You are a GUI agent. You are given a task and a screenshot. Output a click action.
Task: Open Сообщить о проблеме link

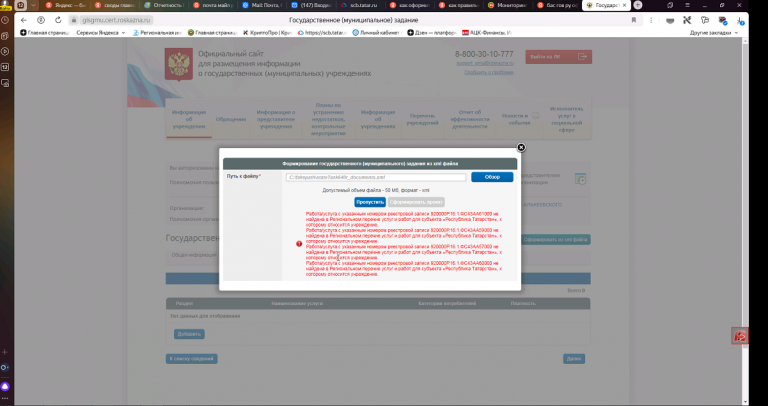click(x=489, y=72)
